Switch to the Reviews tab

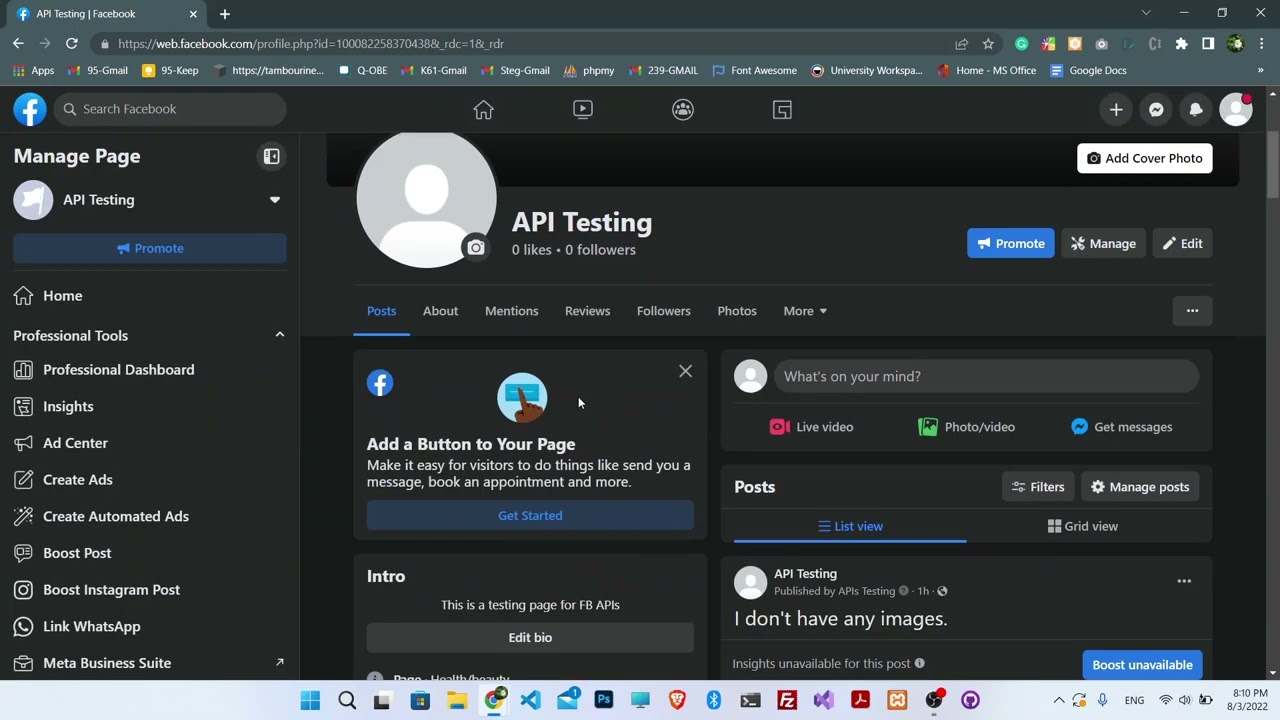587,311
